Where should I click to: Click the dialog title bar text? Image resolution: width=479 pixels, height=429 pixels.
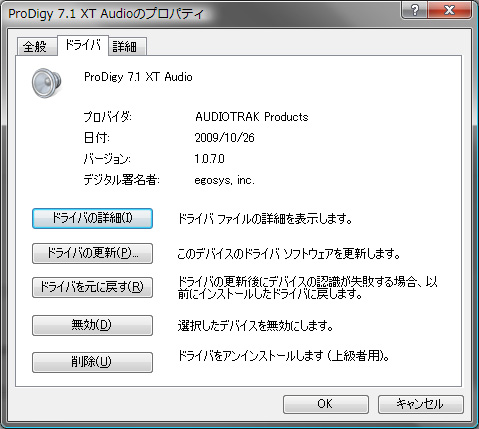point(106,14)
